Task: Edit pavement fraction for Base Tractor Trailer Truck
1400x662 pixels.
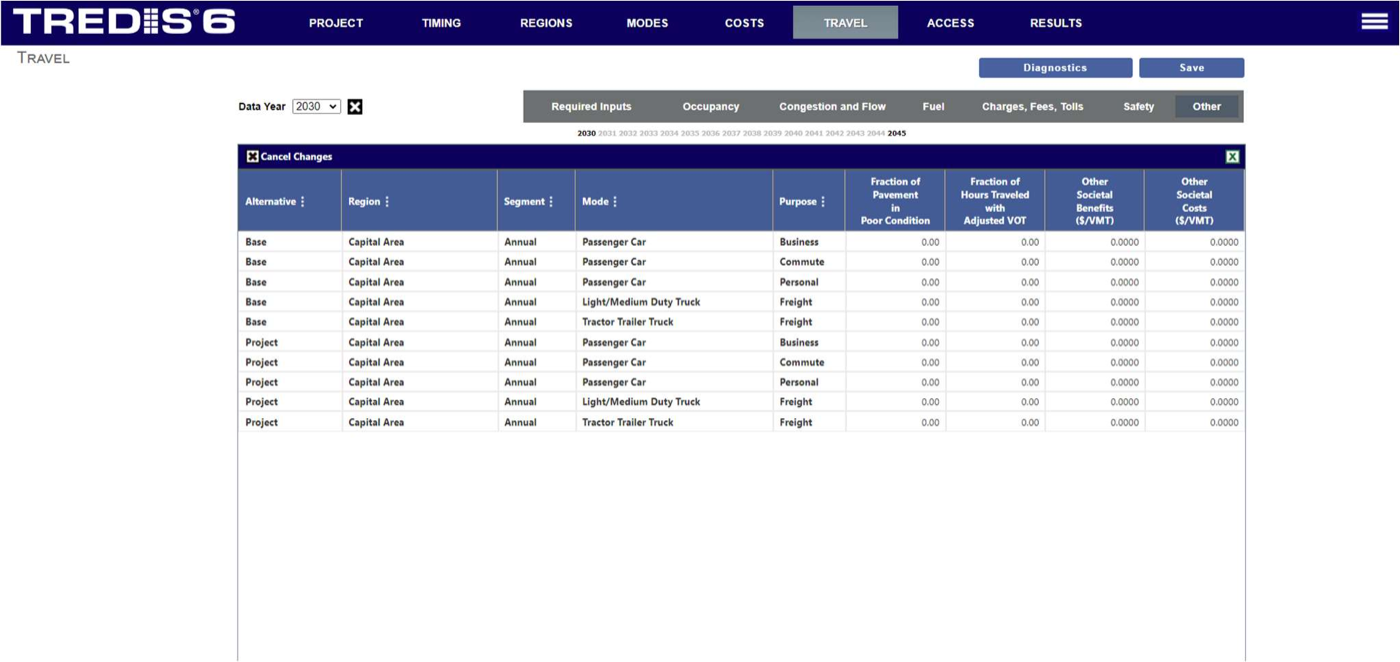Action: 895,322
